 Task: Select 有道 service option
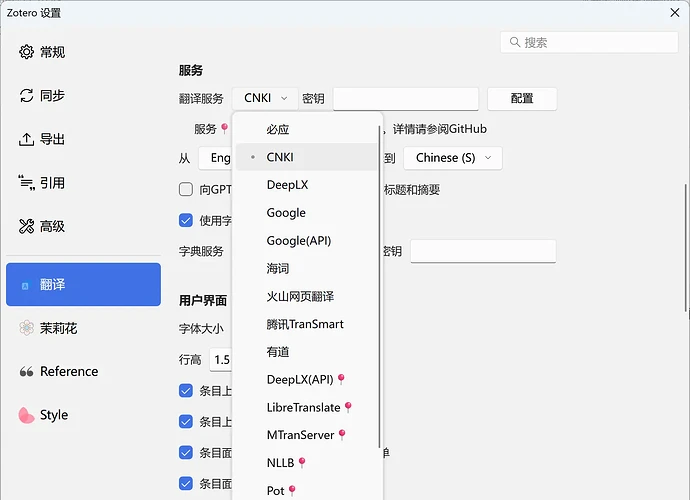coord(306,352)
